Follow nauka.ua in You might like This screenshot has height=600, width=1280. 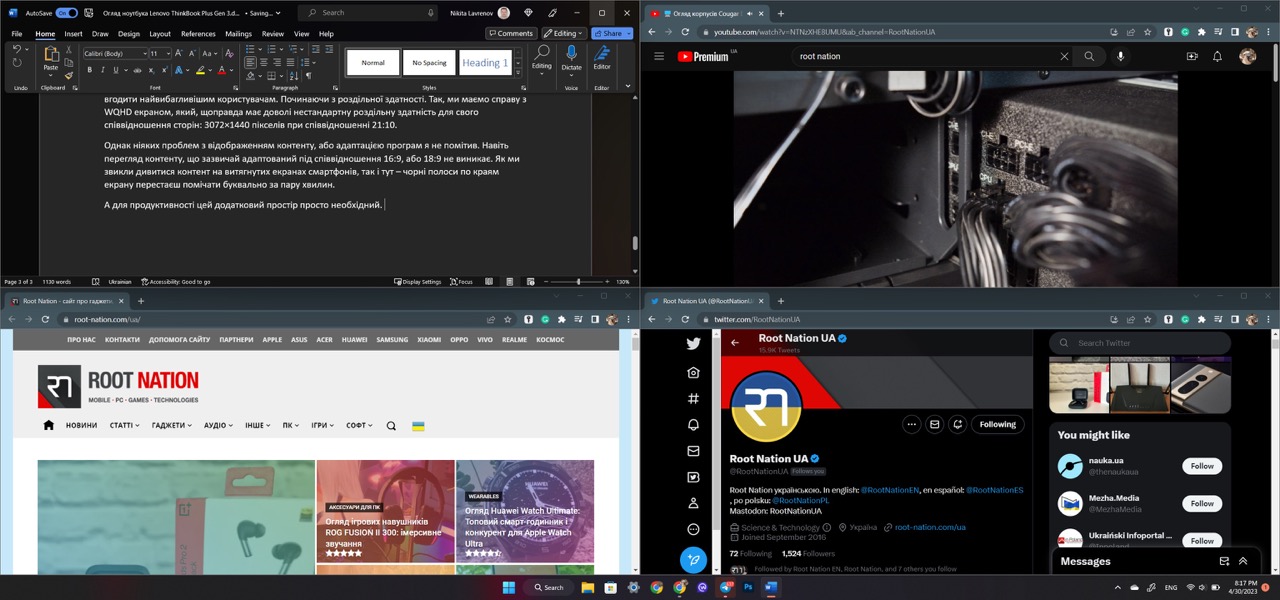tap(1202, 466)
